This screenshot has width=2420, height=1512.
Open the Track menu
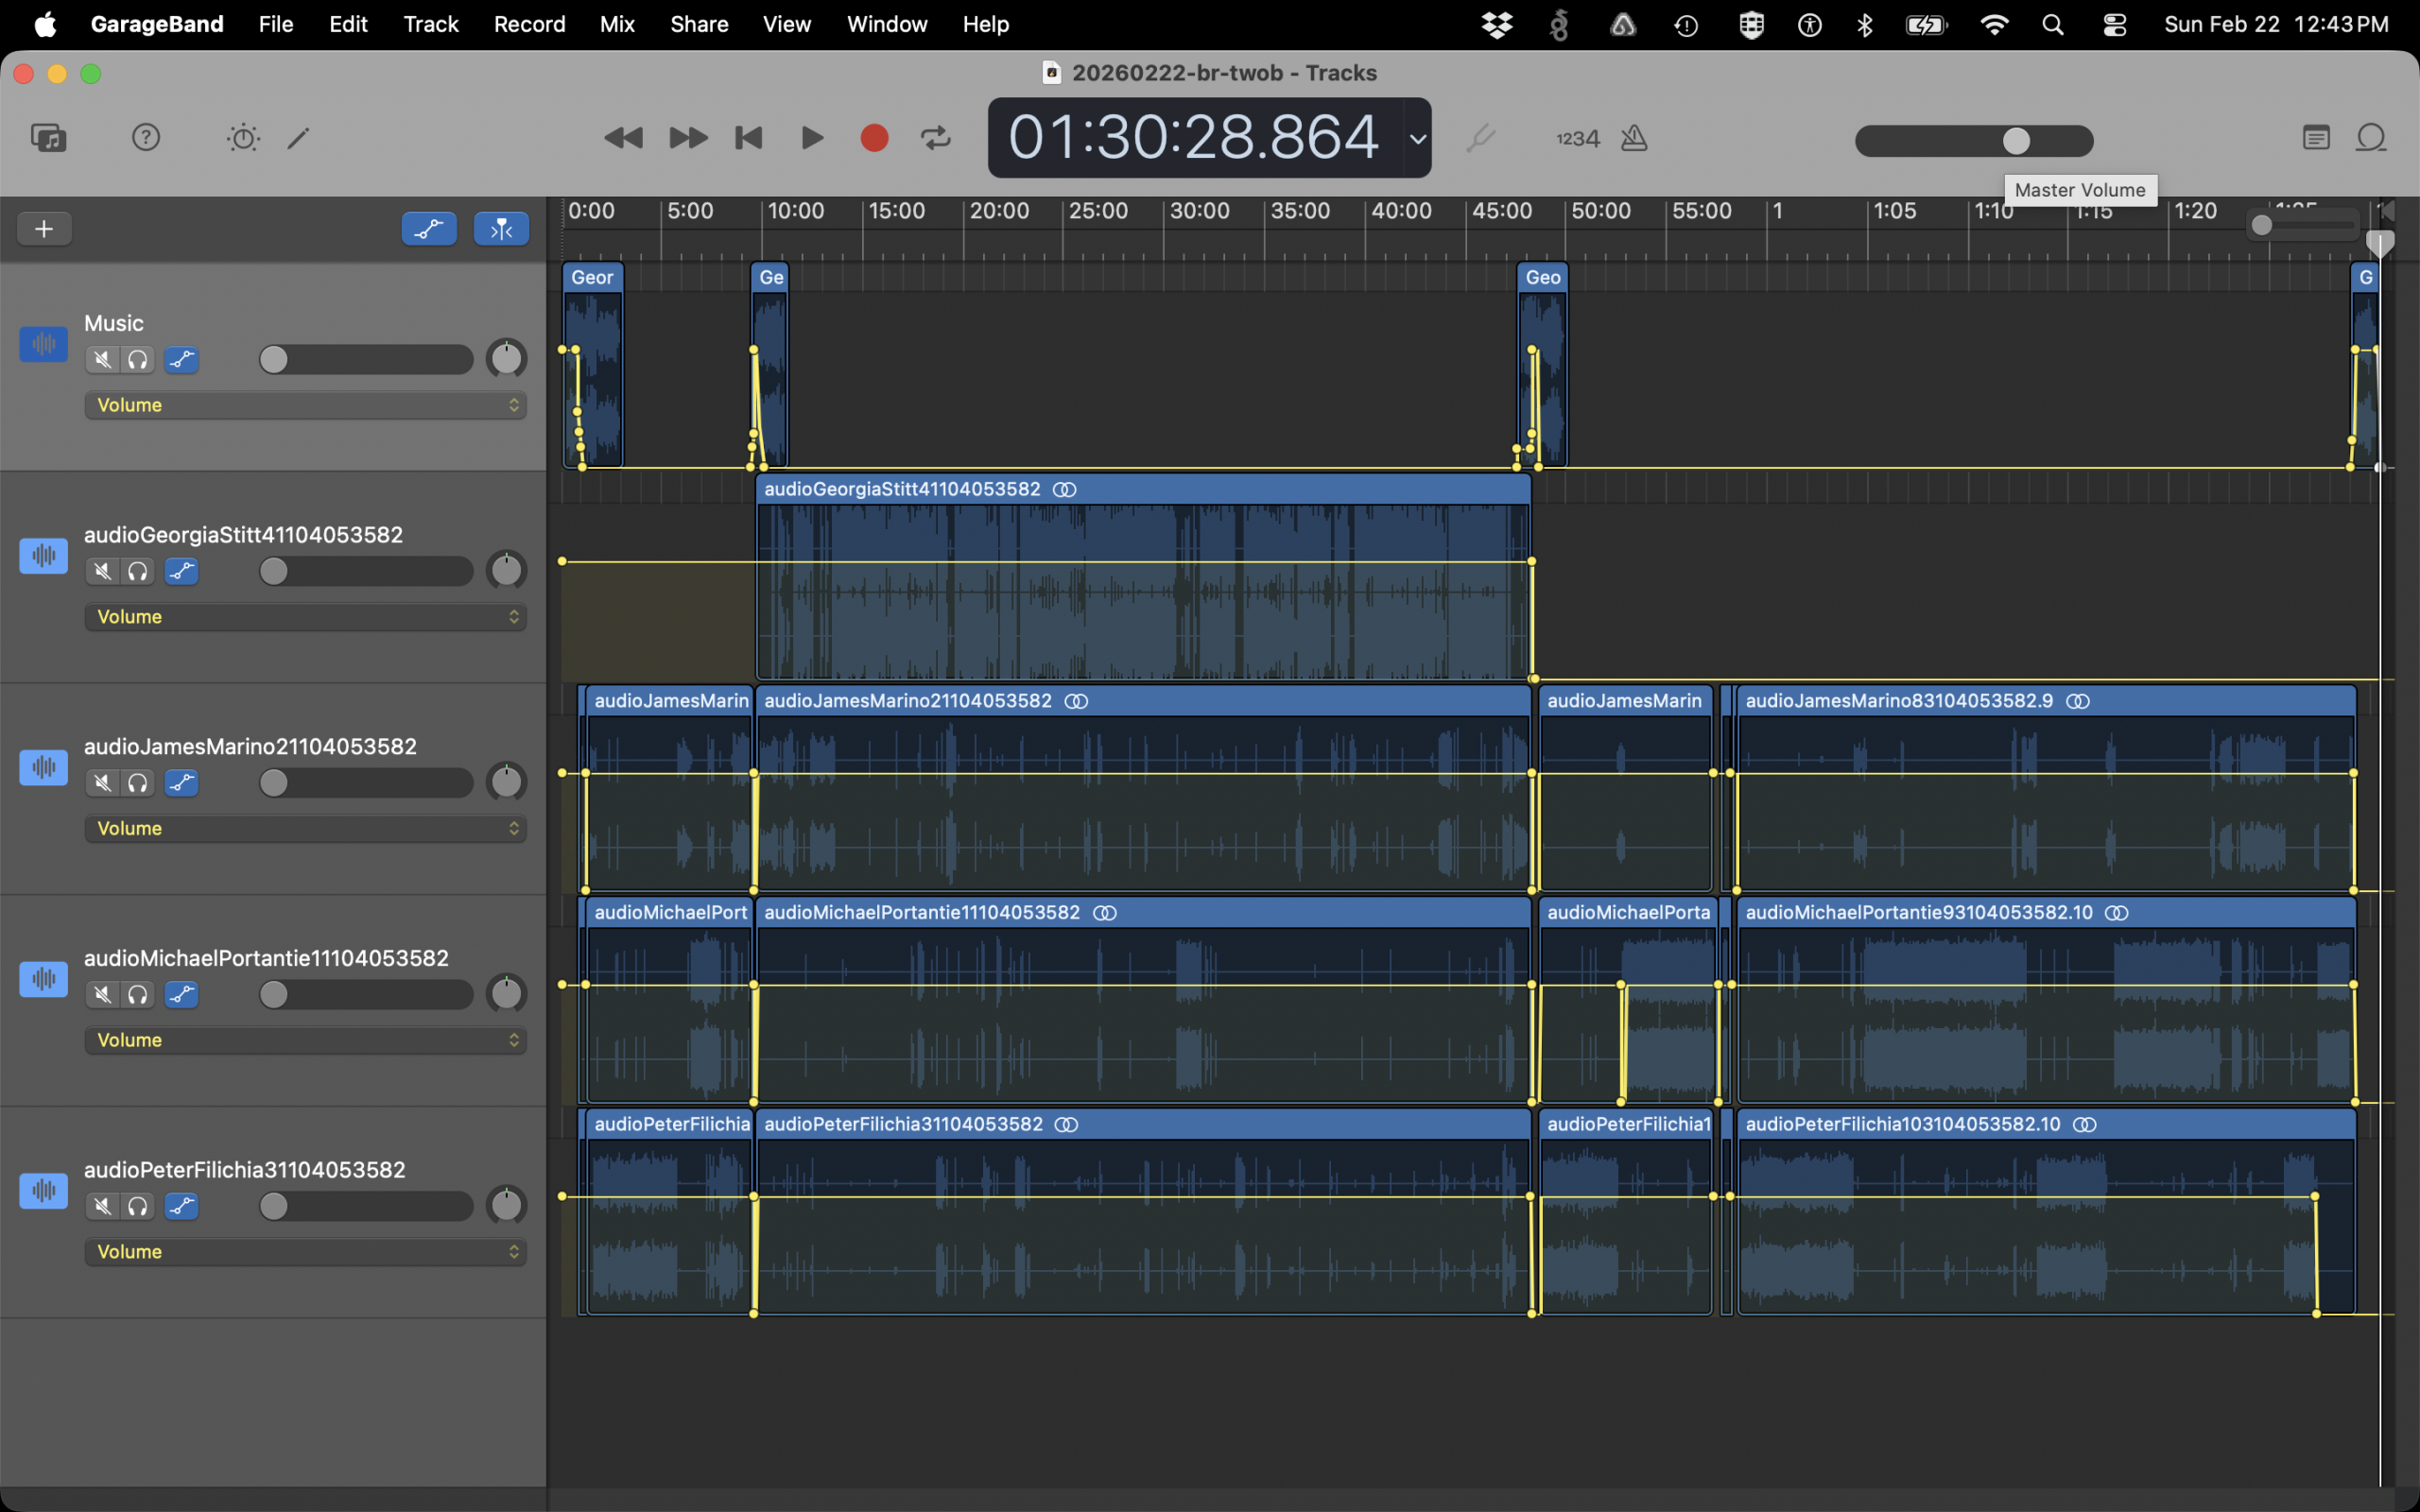tap(430, 24)
